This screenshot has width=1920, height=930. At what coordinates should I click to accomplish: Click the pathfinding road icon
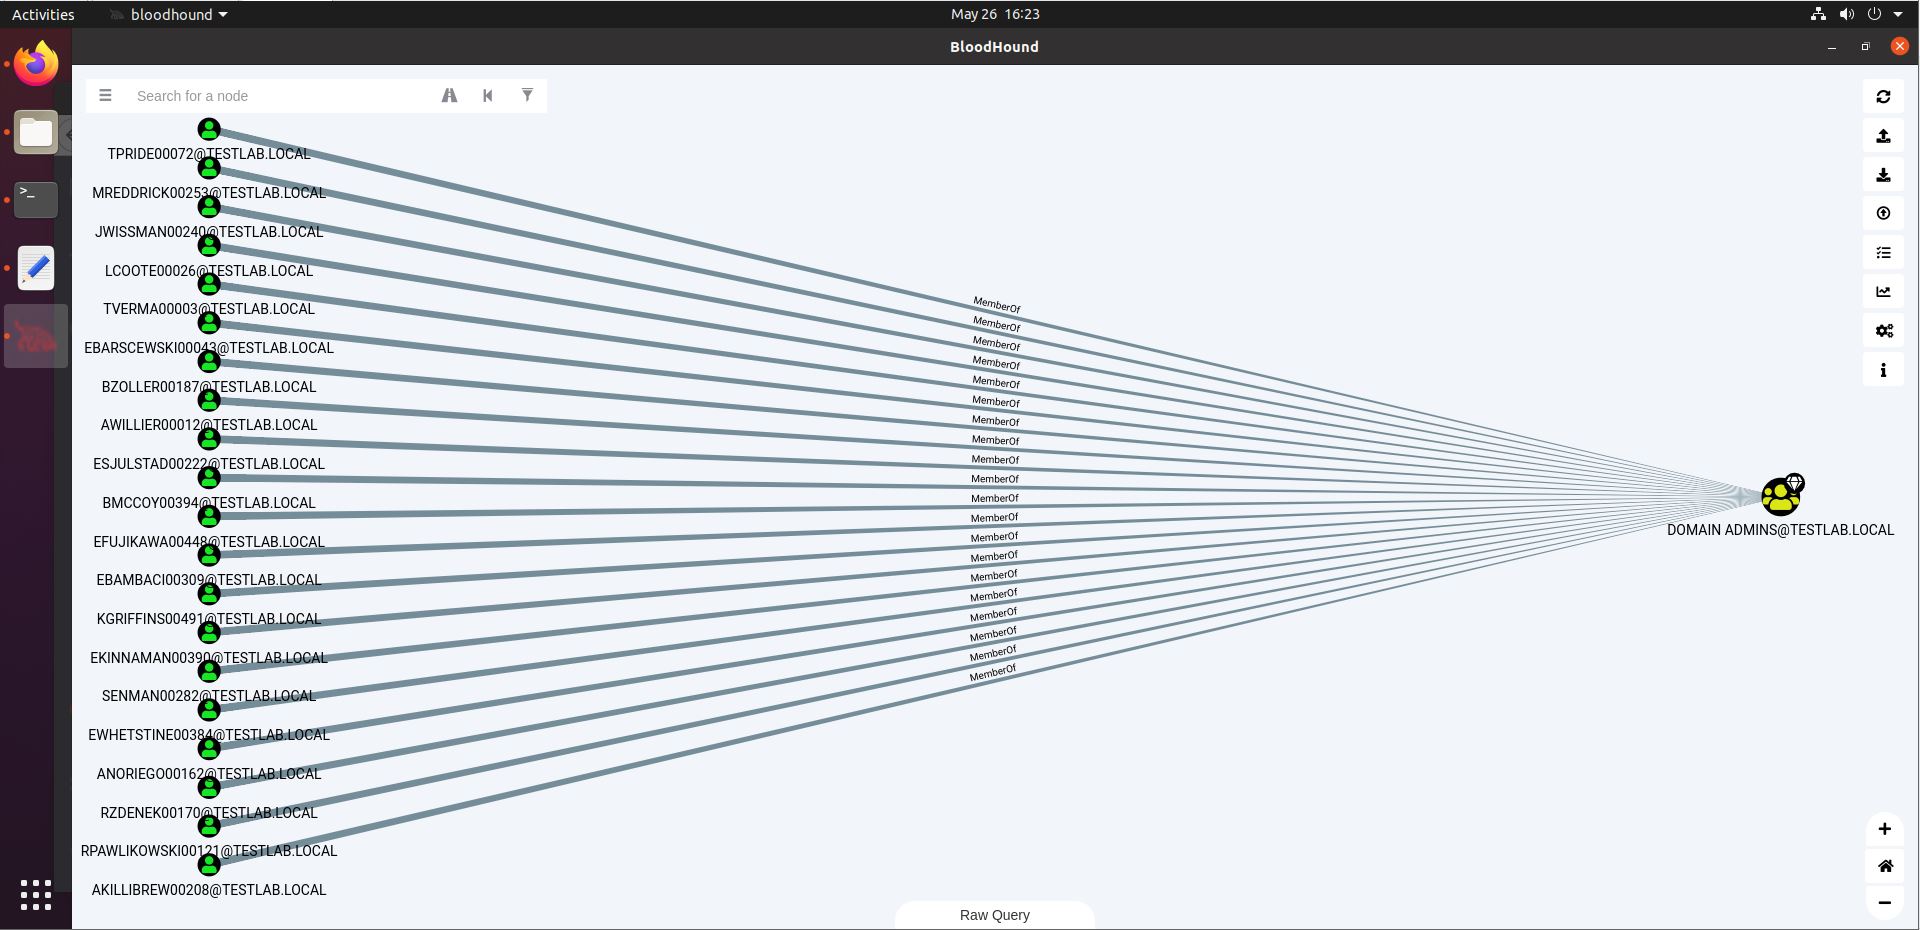[x=449, y=96]
